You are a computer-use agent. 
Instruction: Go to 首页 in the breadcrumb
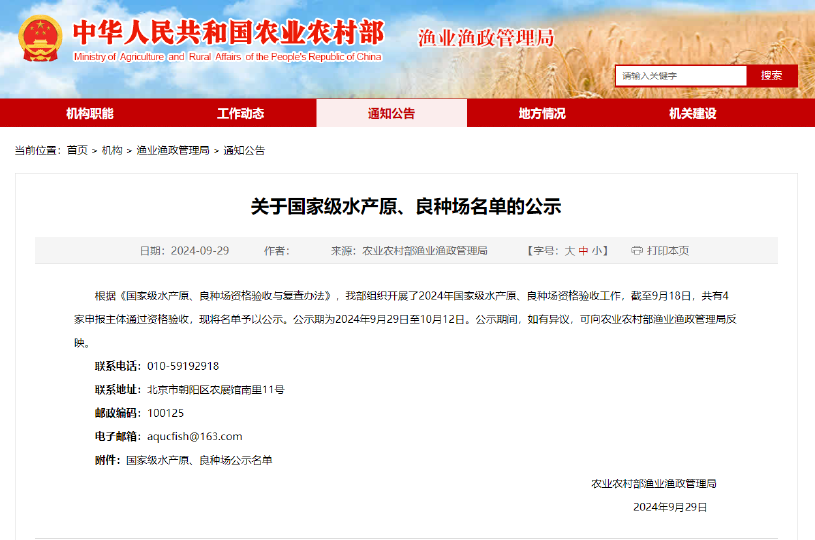pyautogui.click(x=77, y=150)
